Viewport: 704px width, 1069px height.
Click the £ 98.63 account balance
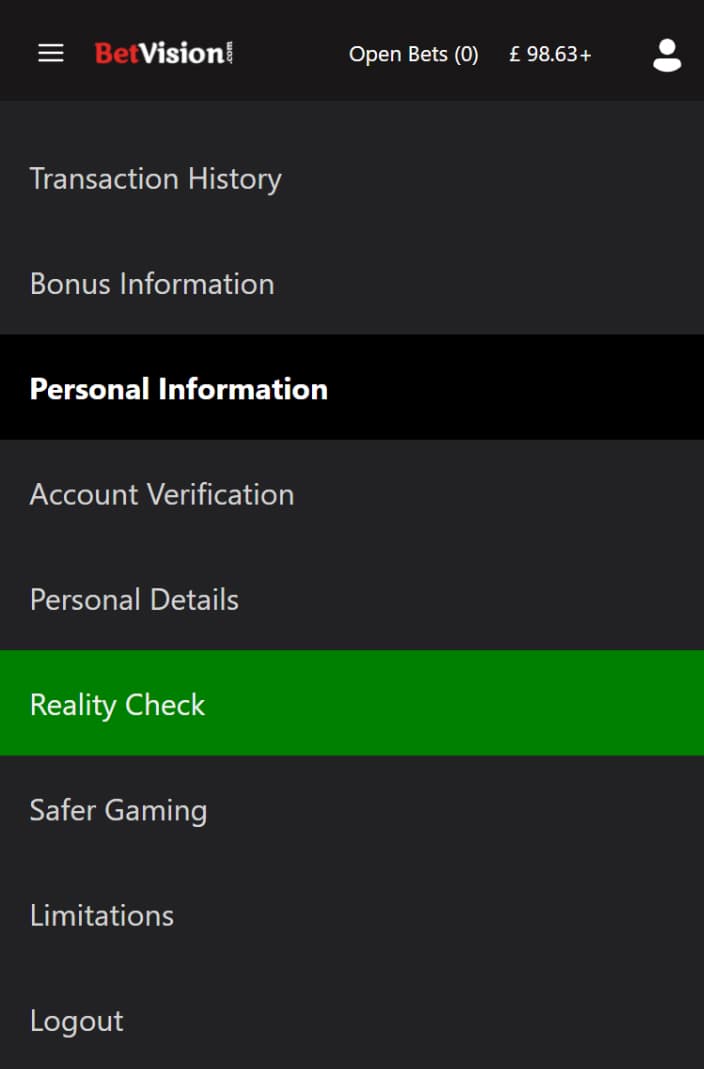[544, 55]
